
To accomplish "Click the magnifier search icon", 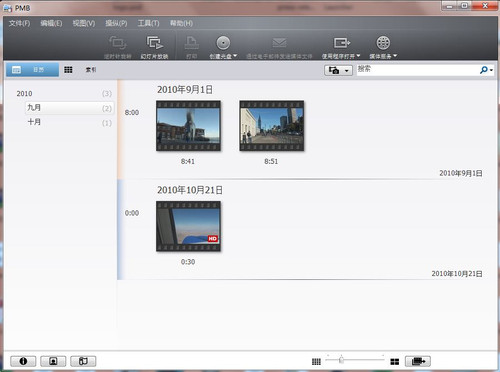I will (x=483, y=70).
